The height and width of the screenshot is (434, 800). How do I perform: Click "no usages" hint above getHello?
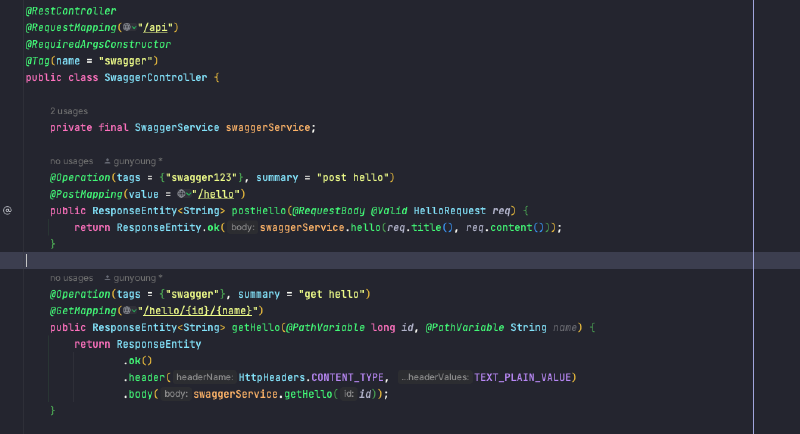(71, 277)
